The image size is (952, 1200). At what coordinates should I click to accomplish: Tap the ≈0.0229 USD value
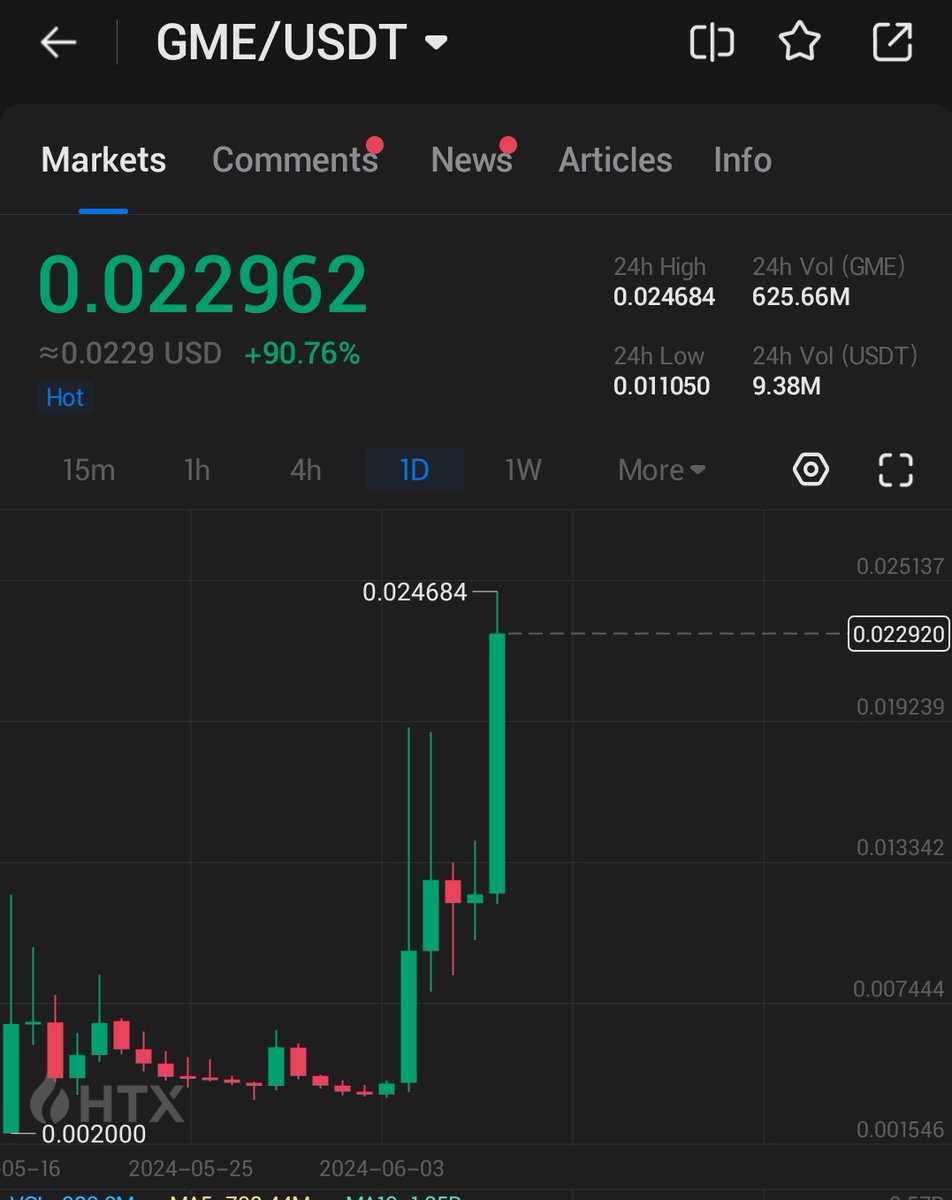(x=130, y=353)
